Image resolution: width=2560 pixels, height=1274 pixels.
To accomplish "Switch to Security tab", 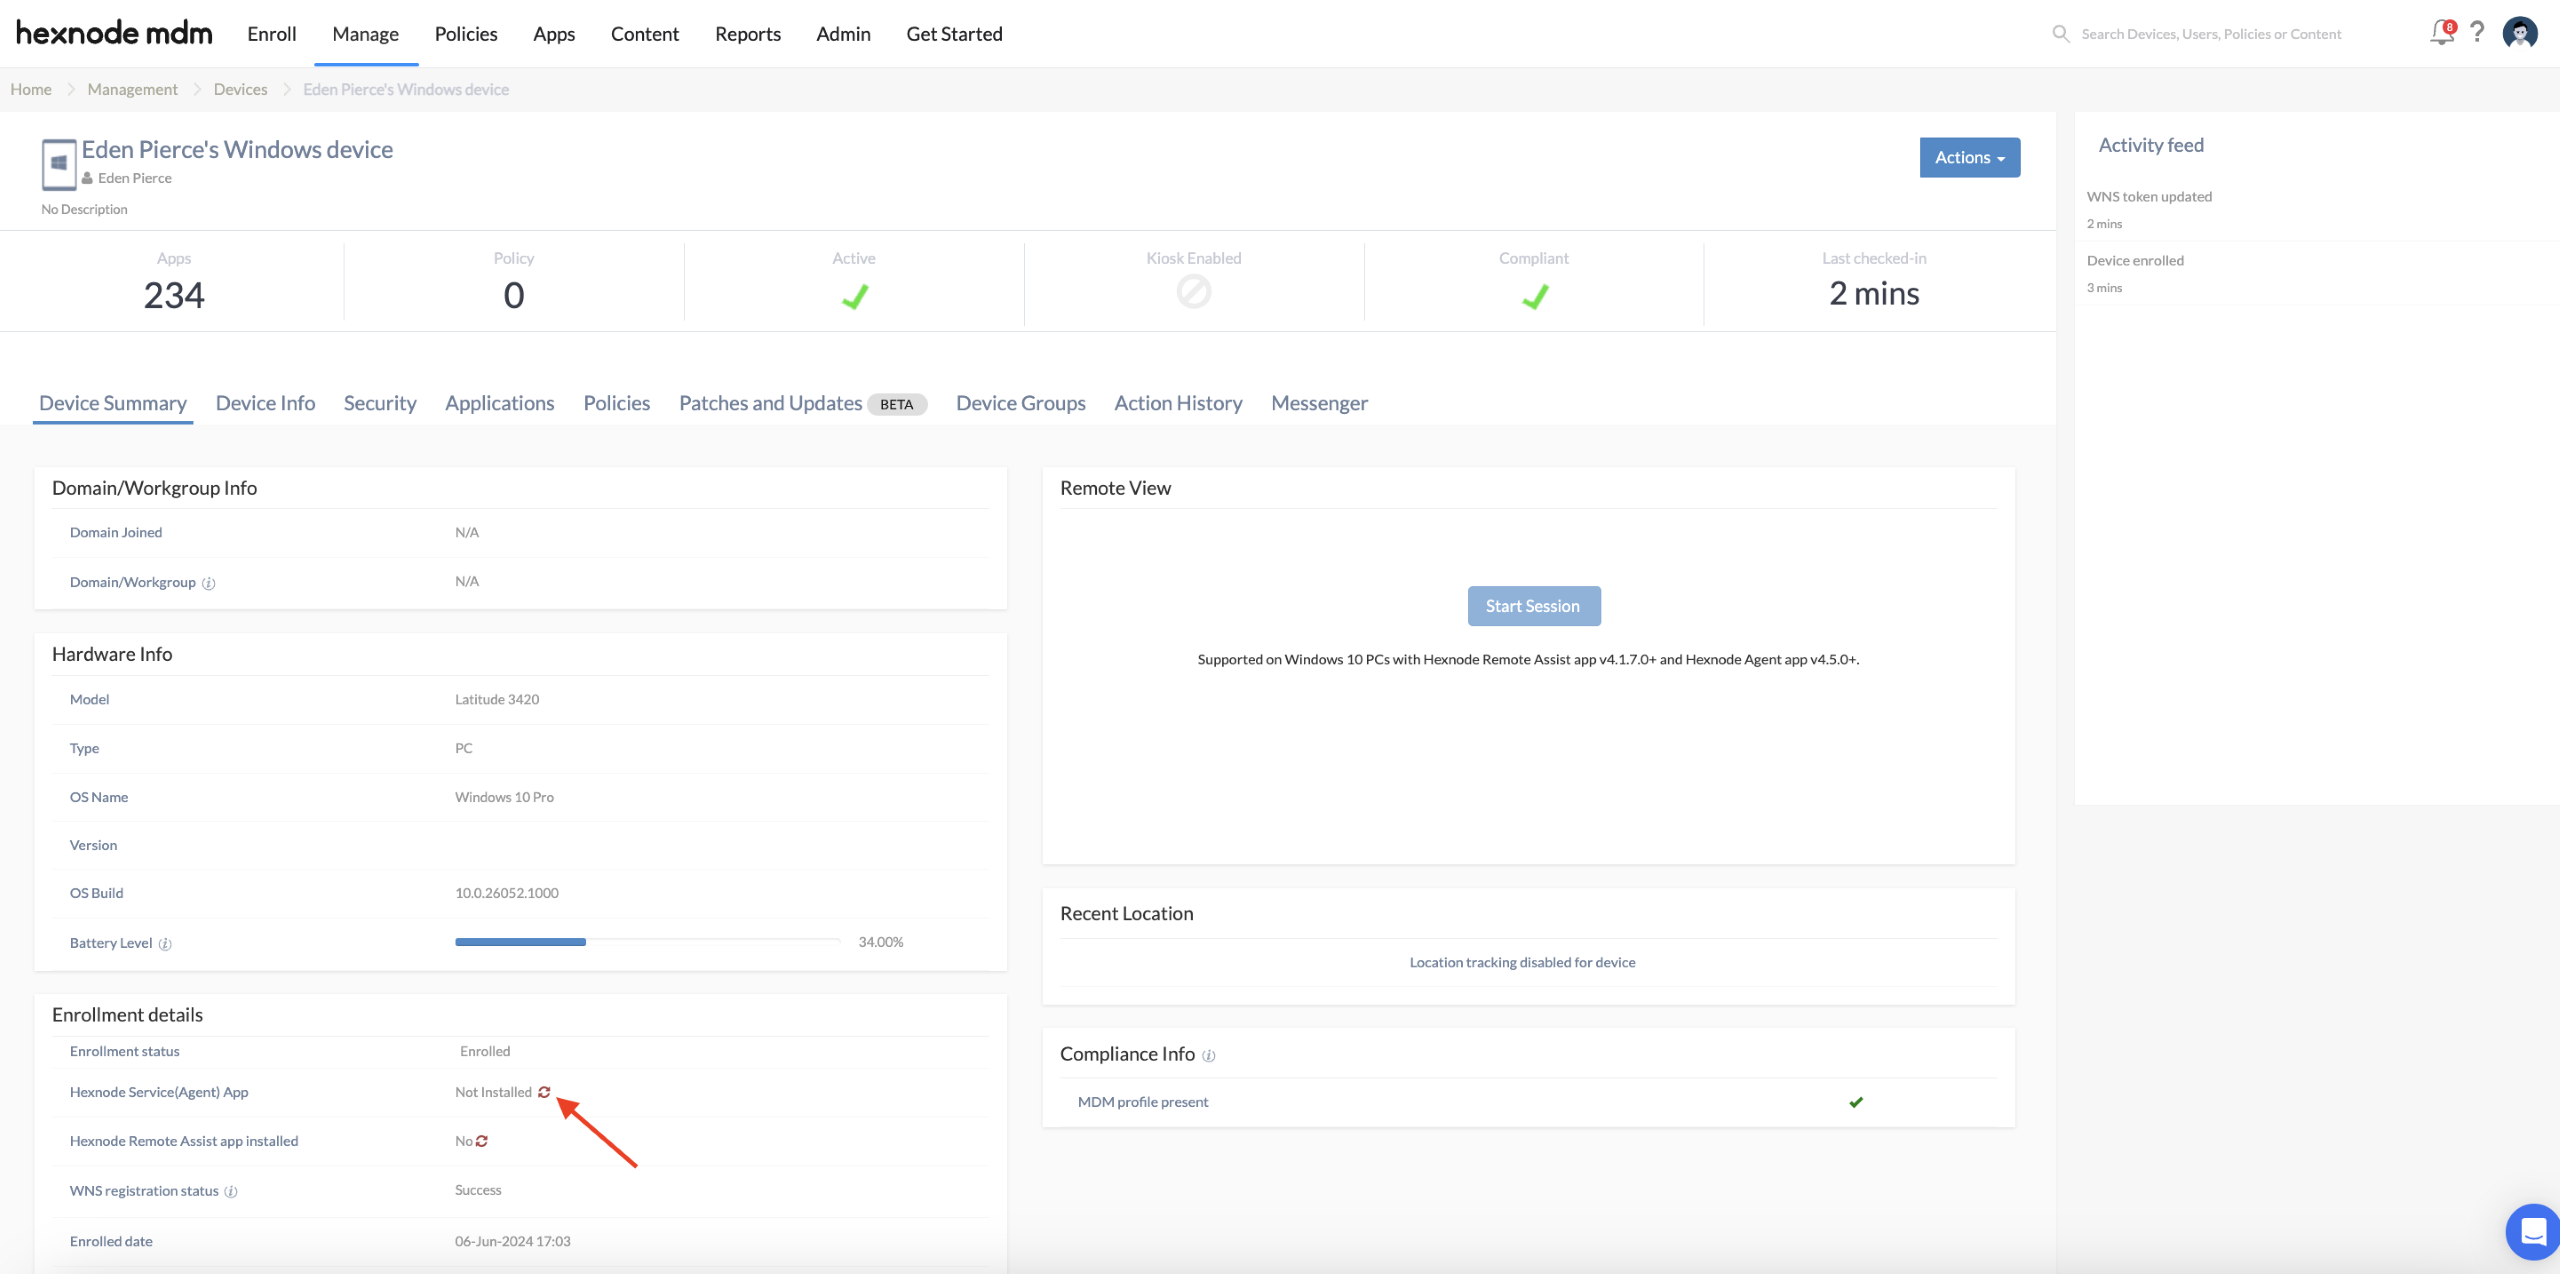I will 380,403.
